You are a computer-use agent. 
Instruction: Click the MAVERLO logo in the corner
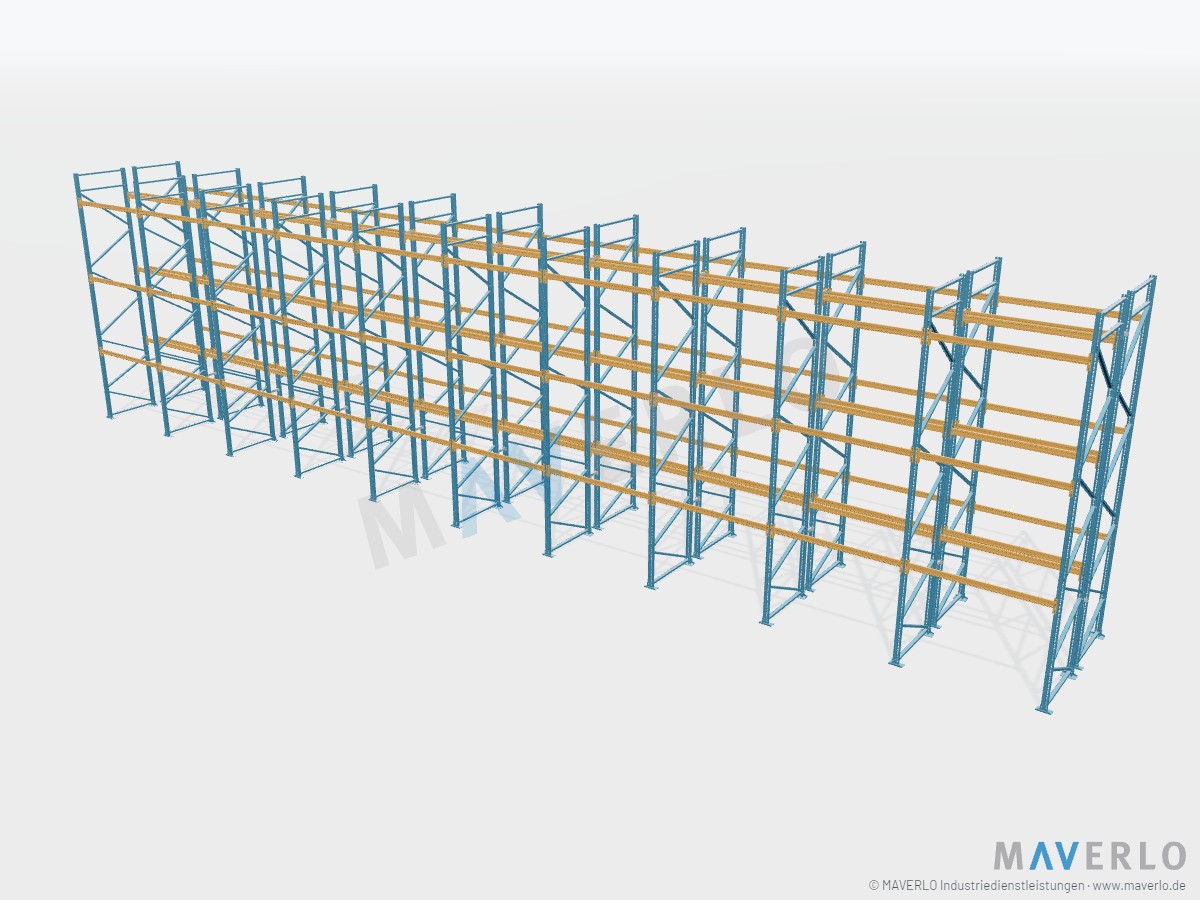(x=1090, y=856)
